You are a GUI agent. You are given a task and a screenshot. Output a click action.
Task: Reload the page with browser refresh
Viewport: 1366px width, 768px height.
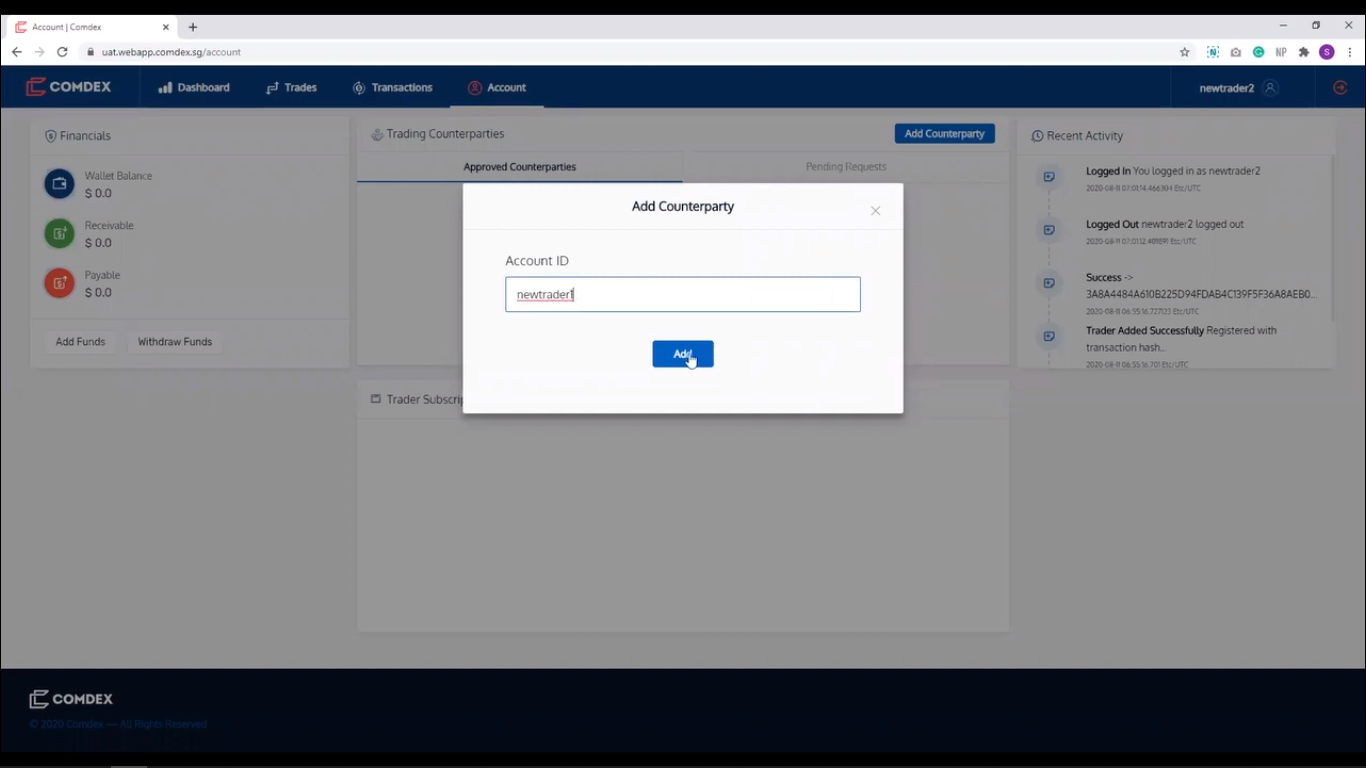(x=62, y=52)
